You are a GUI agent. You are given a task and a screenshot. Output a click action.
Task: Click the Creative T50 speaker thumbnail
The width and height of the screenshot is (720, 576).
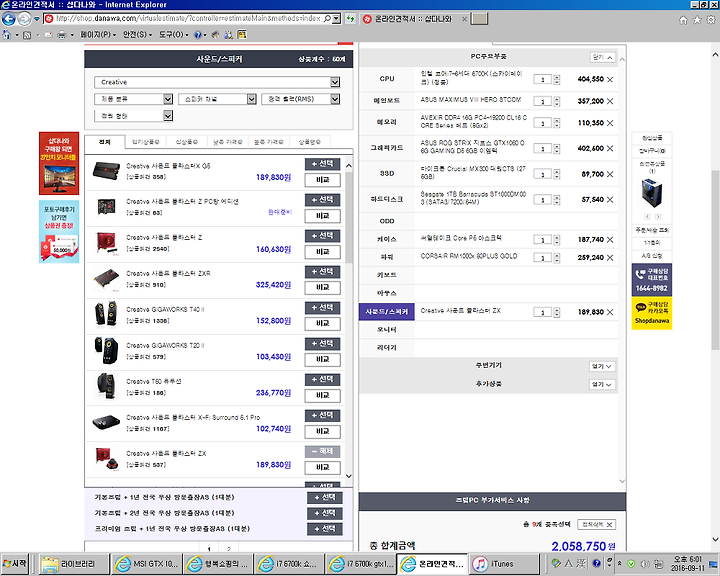(106, 386)
